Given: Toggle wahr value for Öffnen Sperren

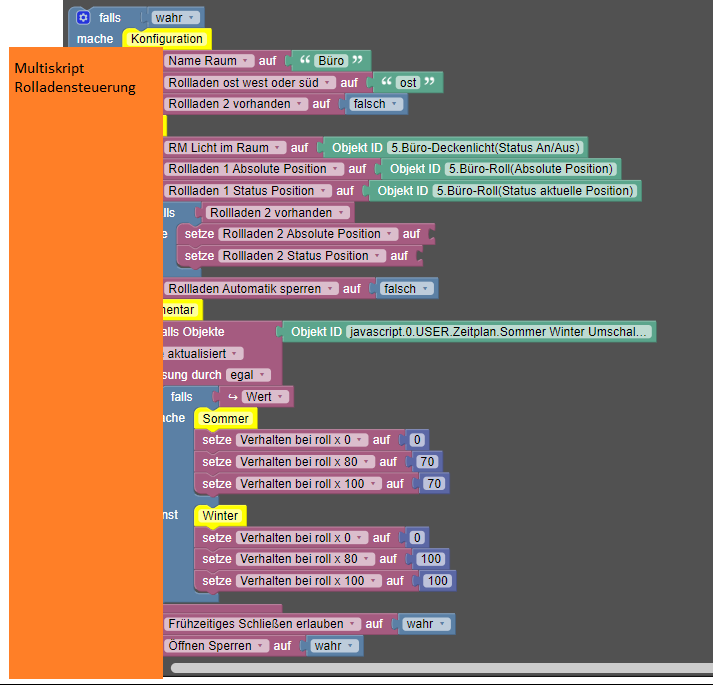Looking at the screenshot, I should coord(334,645).
